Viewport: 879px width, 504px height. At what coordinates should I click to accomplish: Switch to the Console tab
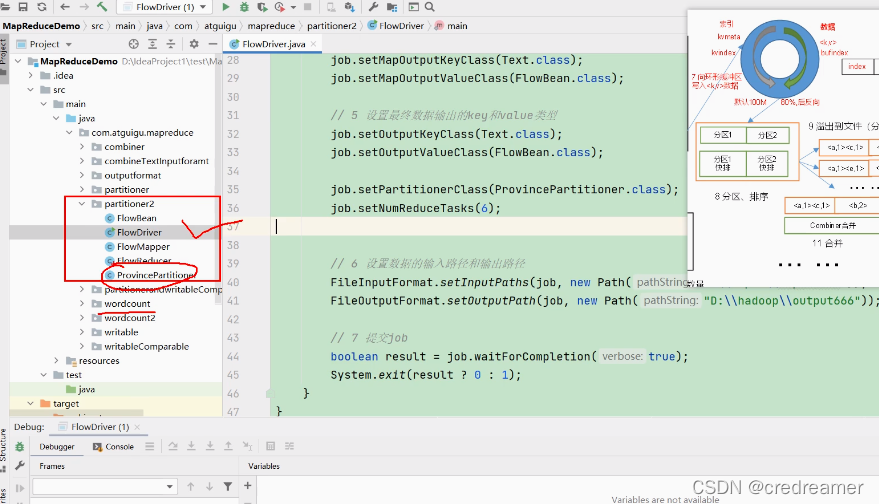coord(113,446)
